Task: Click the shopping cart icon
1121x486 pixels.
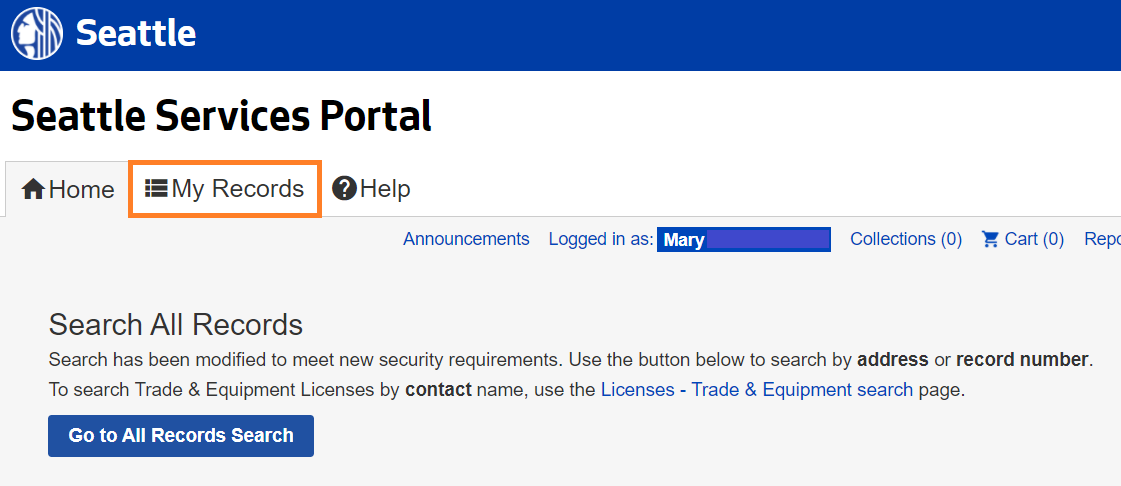Action: point(990,239)
